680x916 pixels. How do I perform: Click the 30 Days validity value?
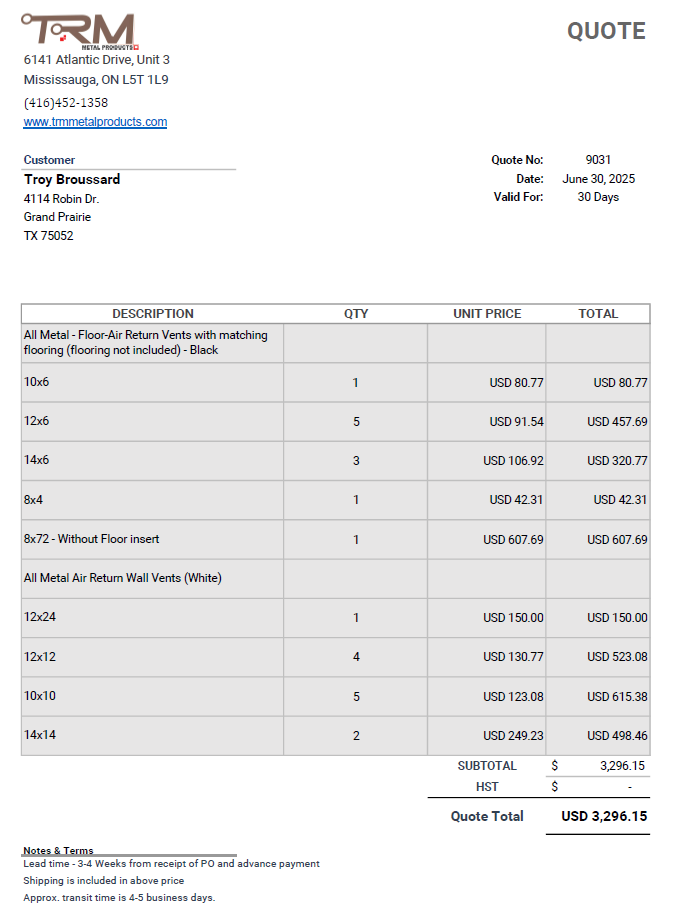(598, 197)
